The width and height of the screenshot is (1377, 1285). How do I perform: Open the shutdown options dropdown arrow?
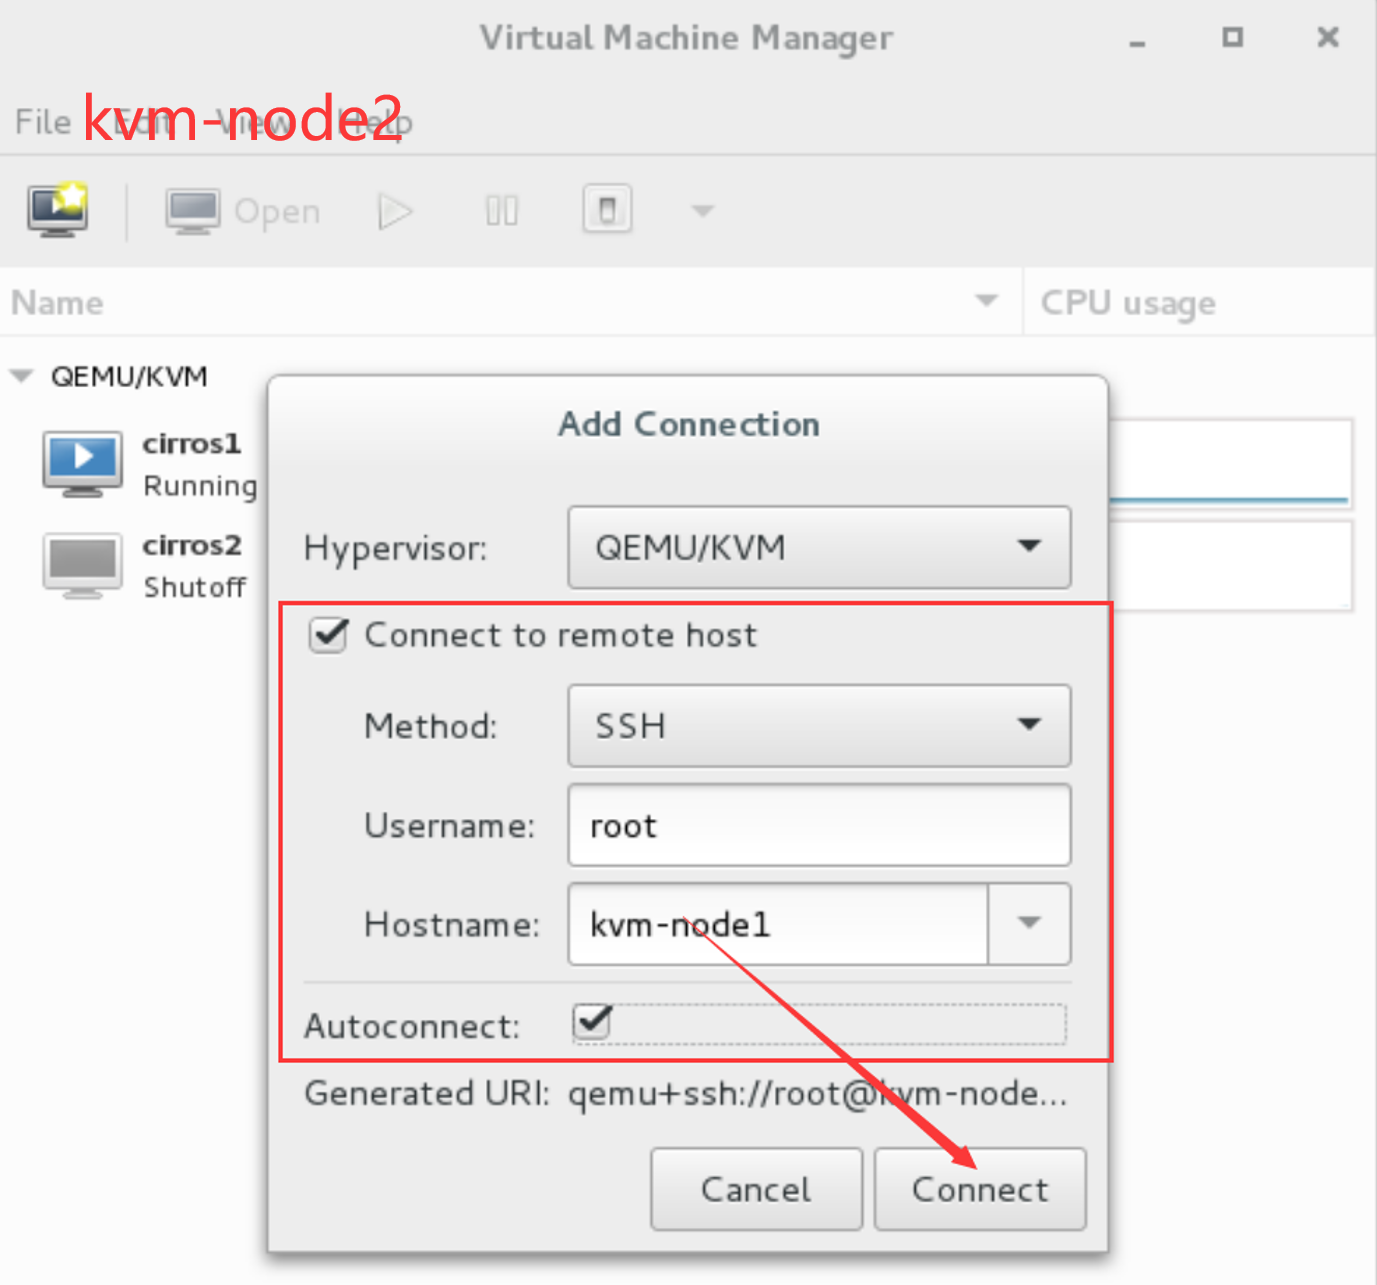tap(703, 211)
